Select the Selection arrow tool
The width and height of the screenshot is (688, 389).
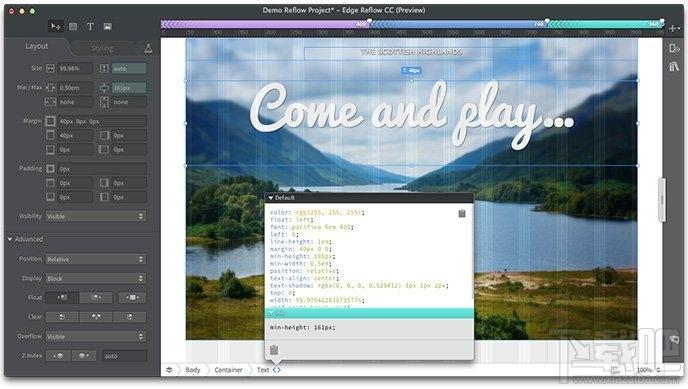[x=55, y=27]
